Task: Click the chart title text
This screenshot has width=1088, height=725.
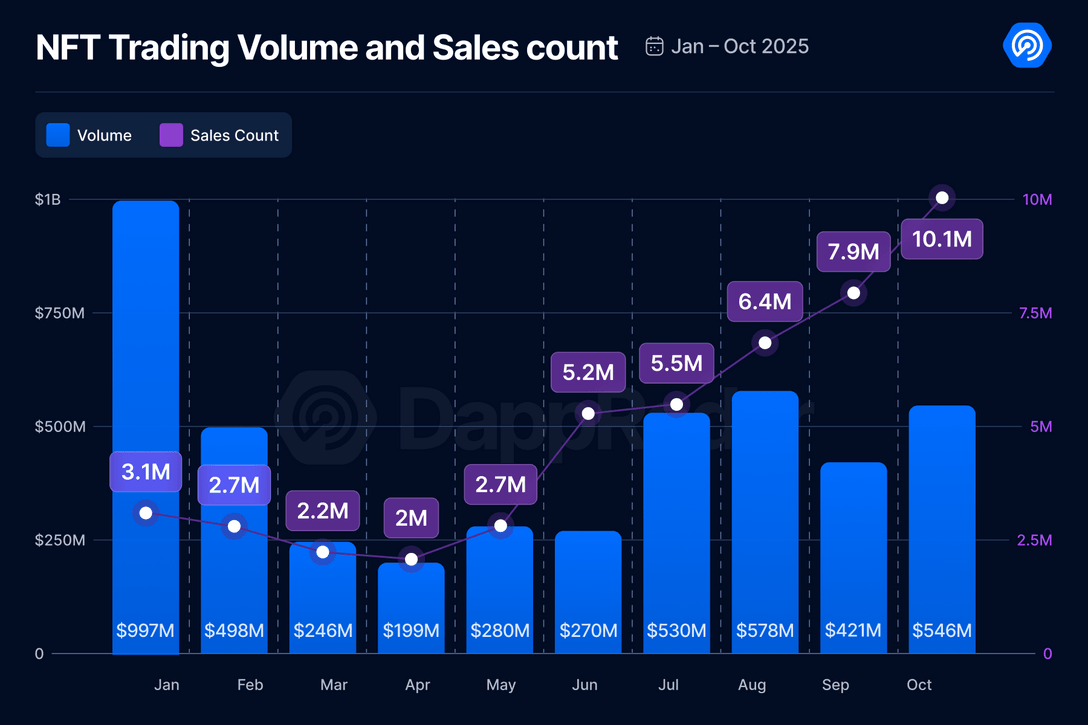Action: (327, 47)
